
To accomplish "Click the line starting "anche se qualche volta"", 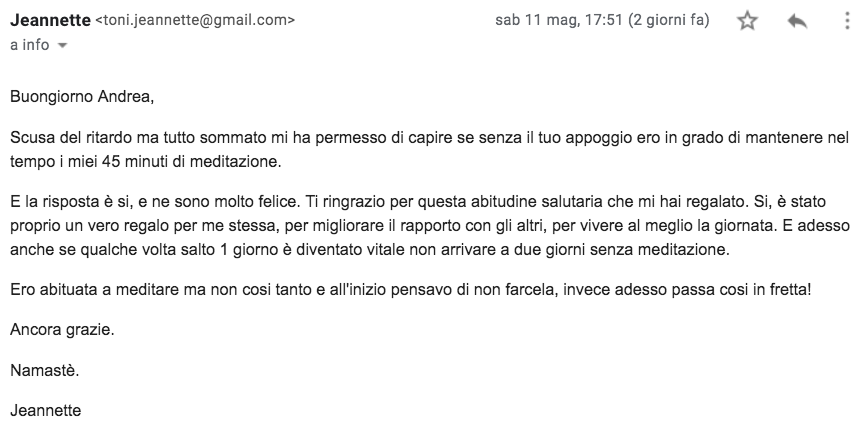I will [369, 250].
